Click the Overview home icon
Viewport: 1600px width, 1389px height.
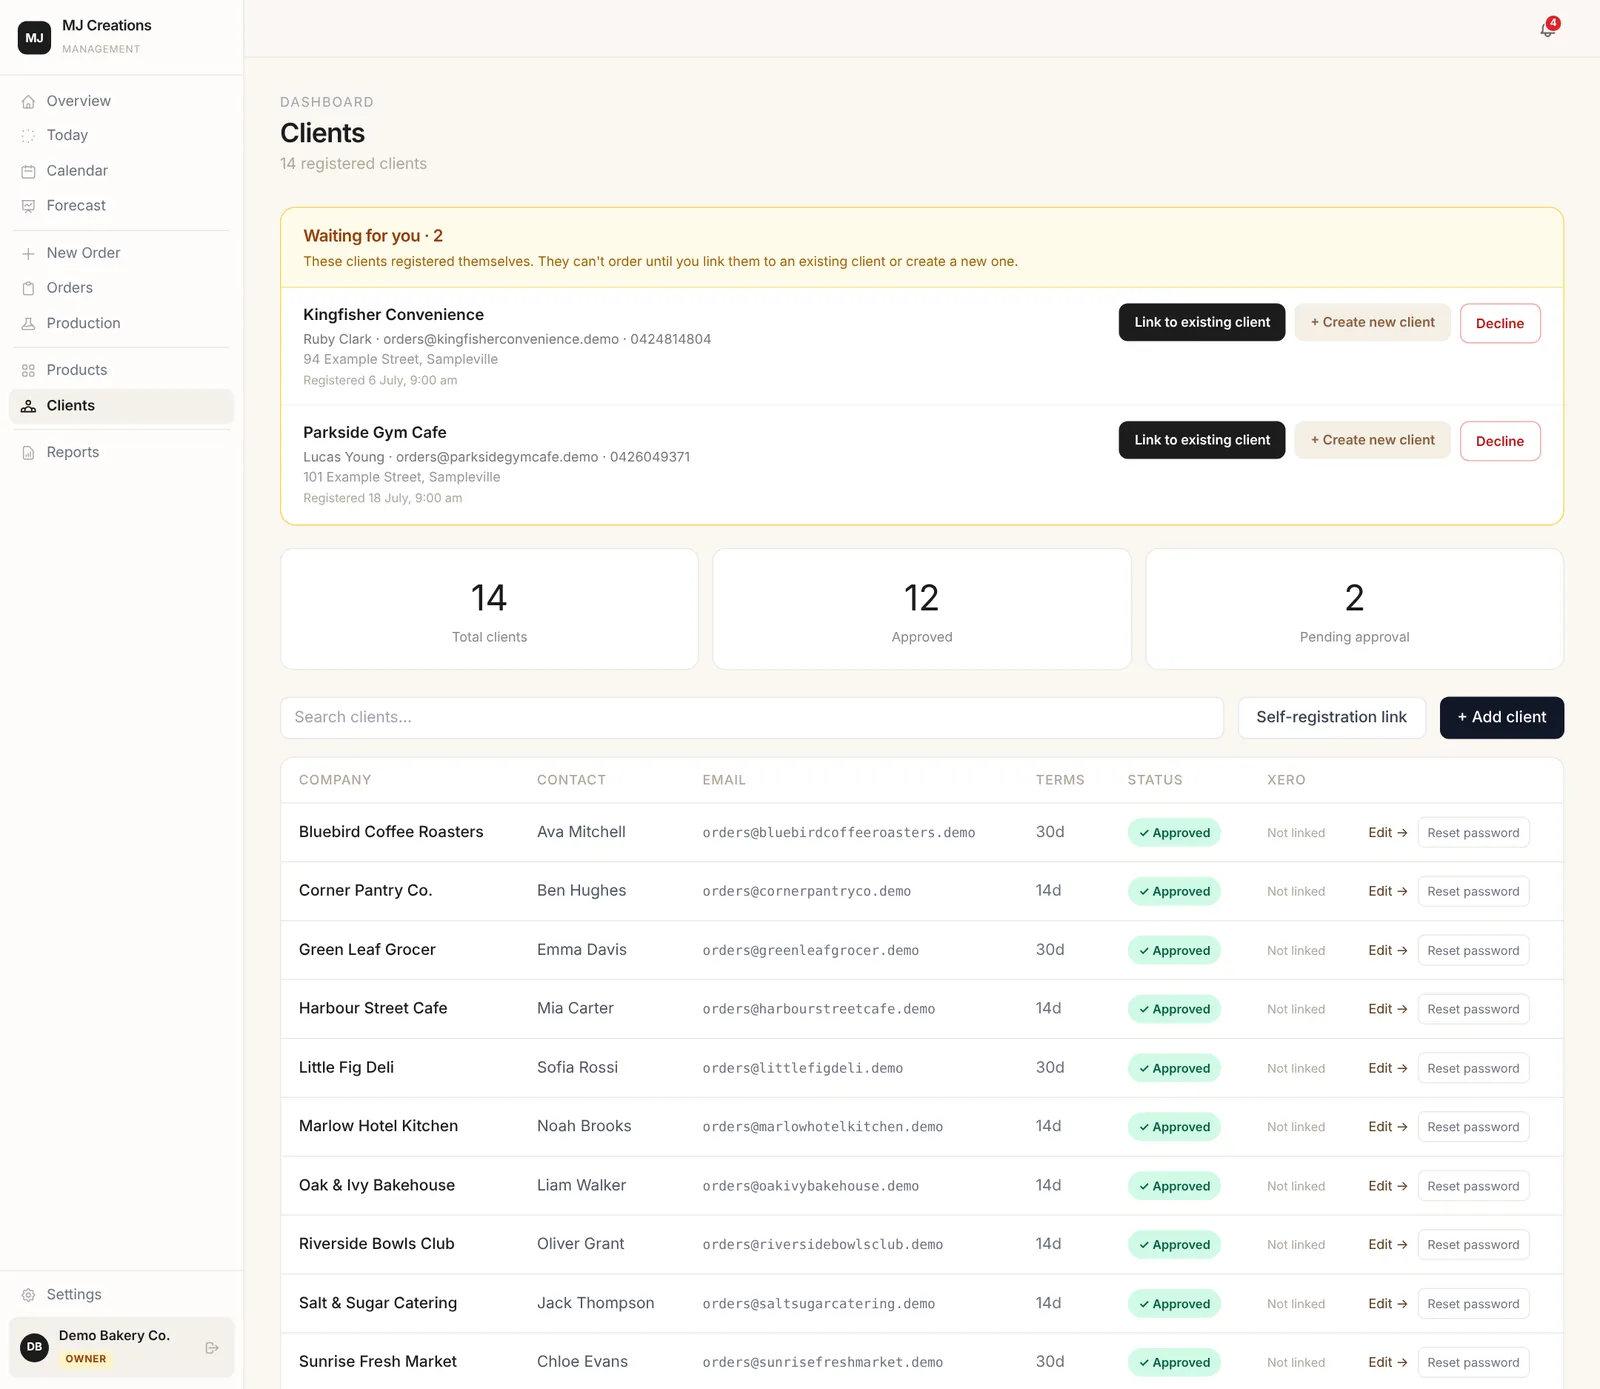(28, 102)
